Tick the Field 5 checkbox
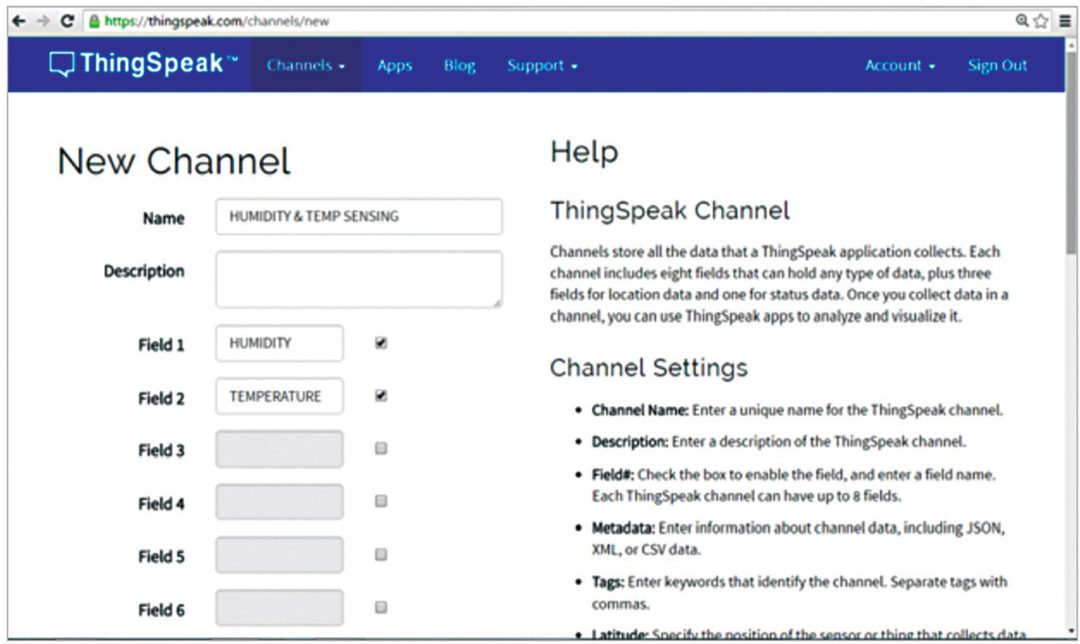Image resolution: width=1080 pixels, height=644 pixels. (381, 555)
